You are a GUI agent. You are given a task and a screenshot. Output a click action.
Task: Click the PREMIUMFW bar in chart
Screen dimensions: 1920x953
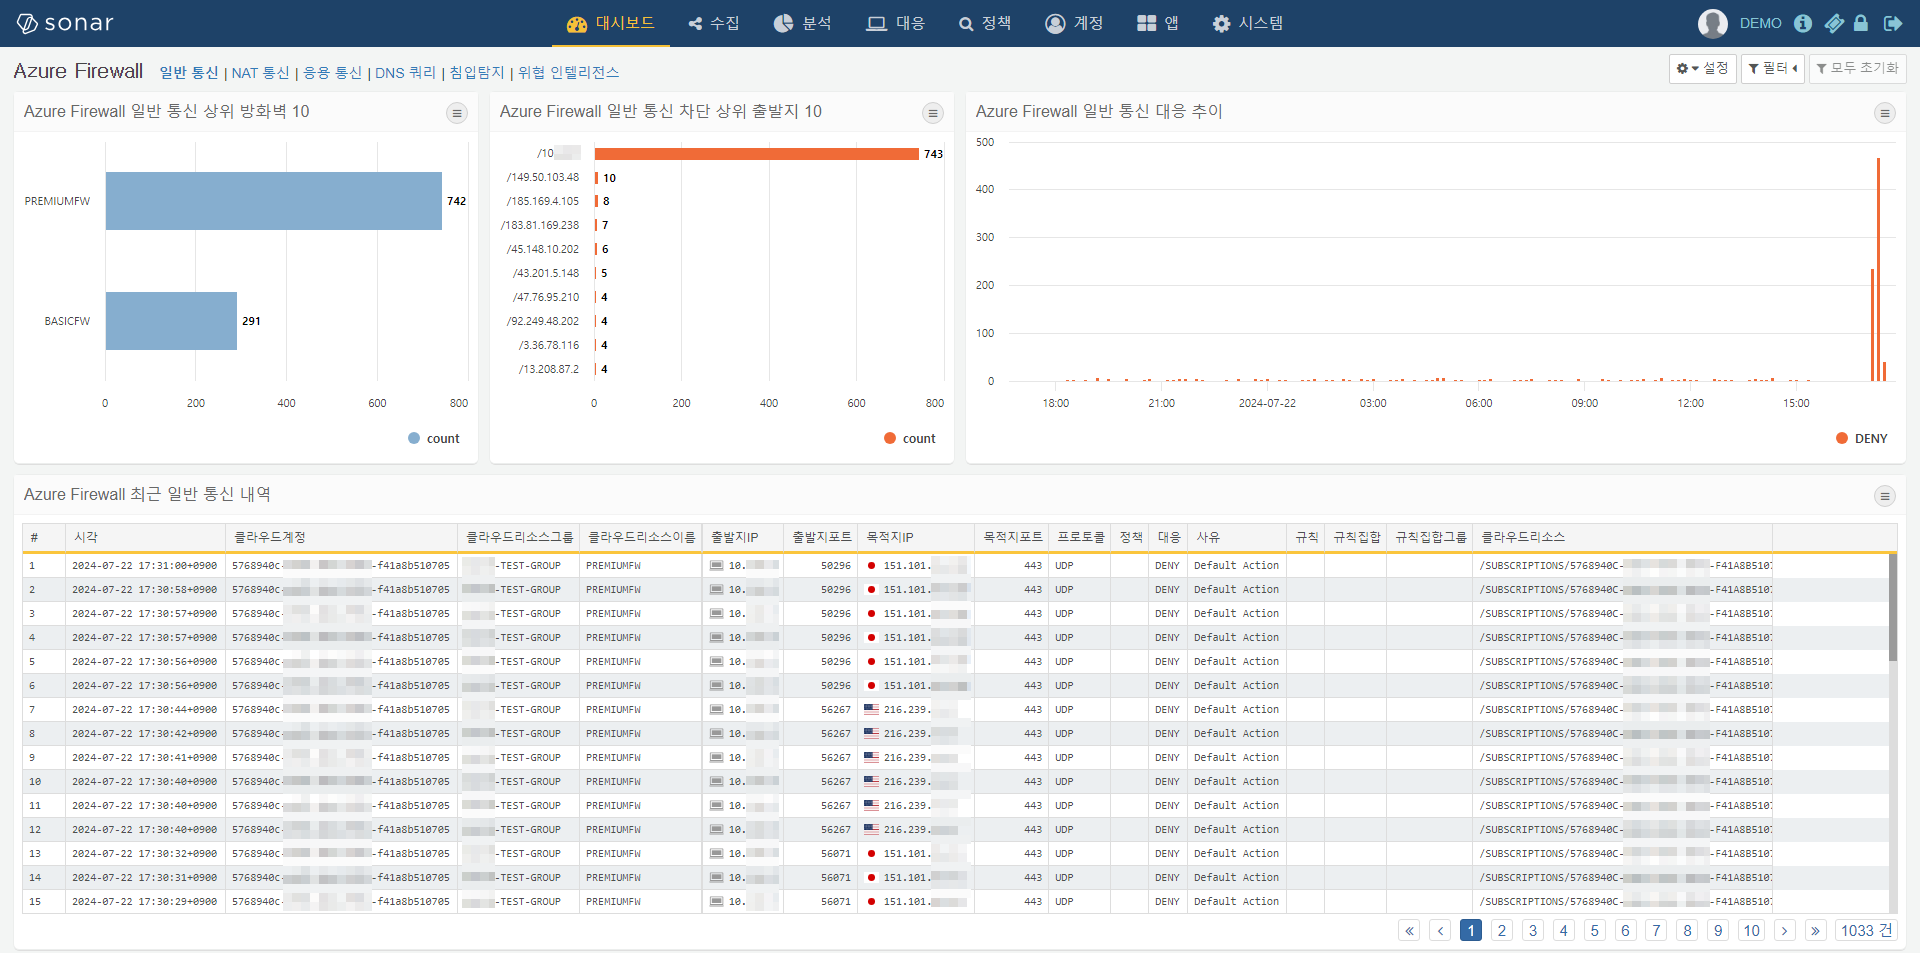coord(274,201)
